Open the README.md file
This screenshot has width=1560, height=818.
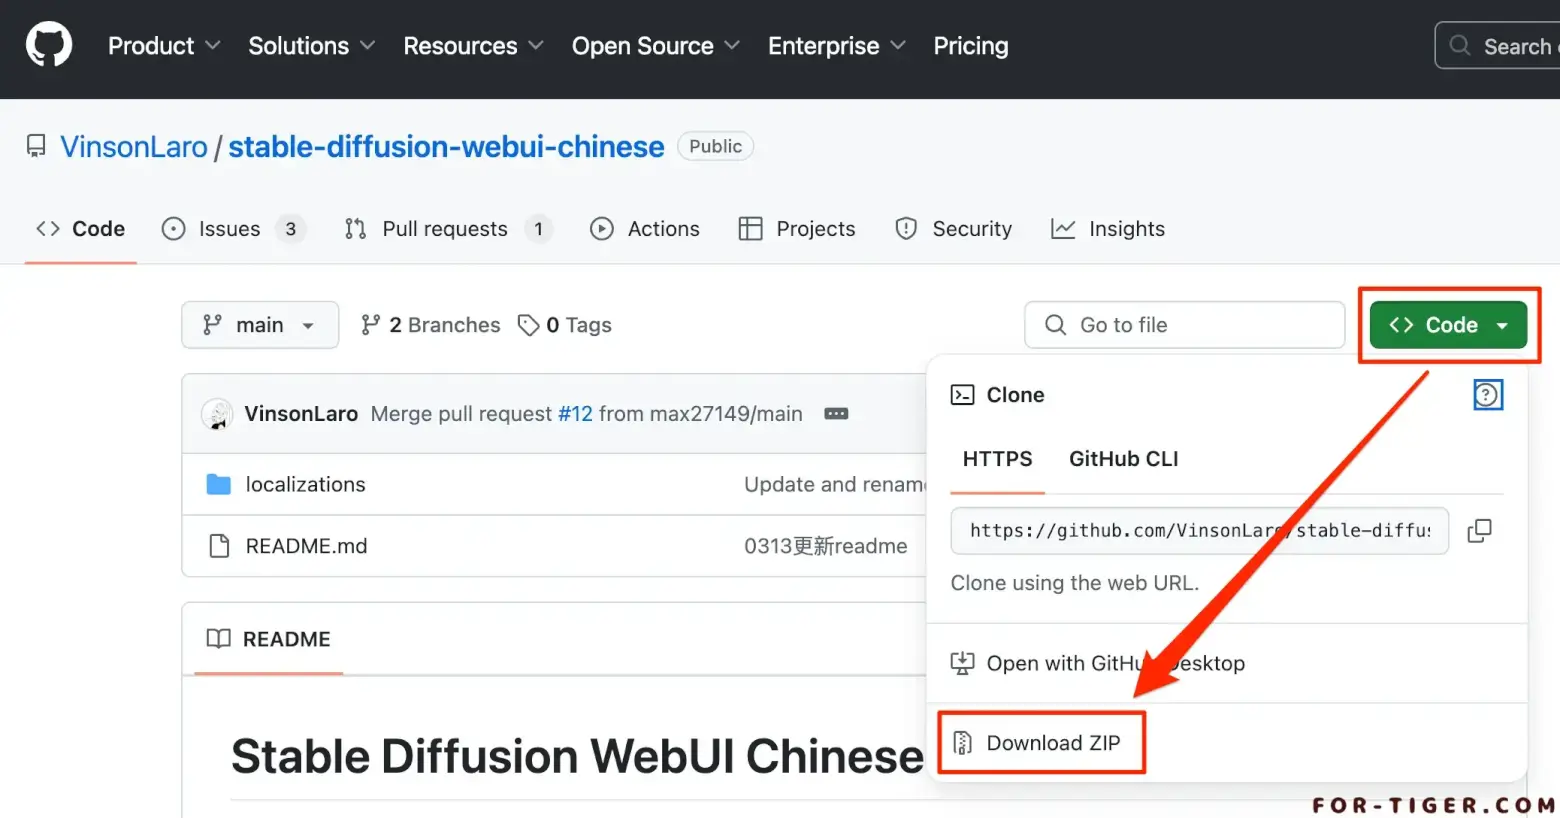coord(307,546)
